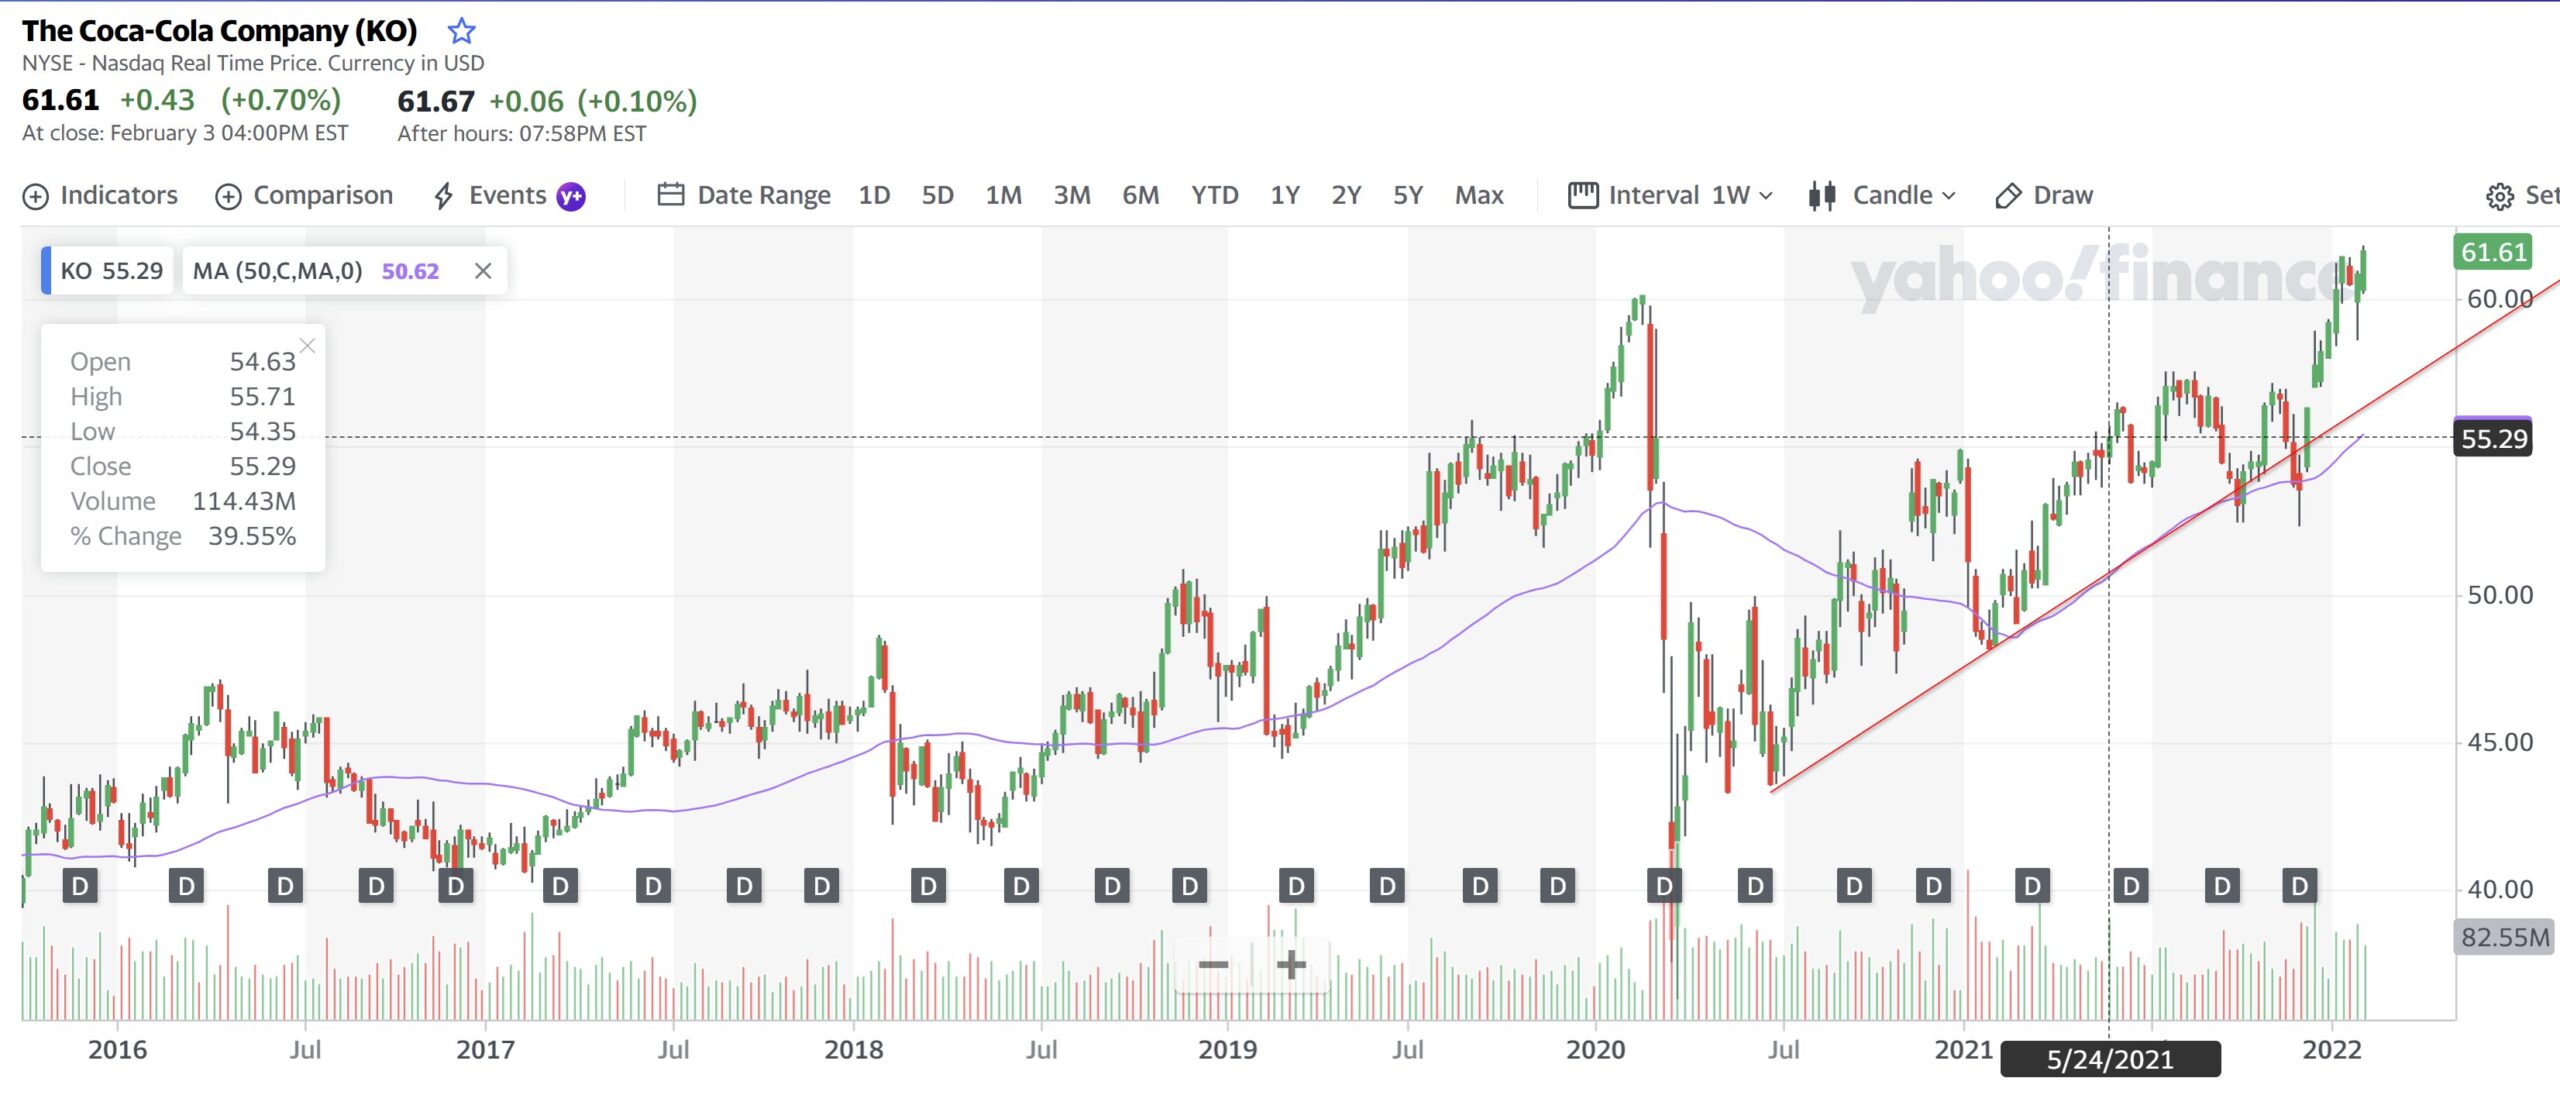Image resolution: width=2560 pixels, height=1102 pixels.
Task: Expand the Interval 1W dropdown
Action: point(1670,195)
